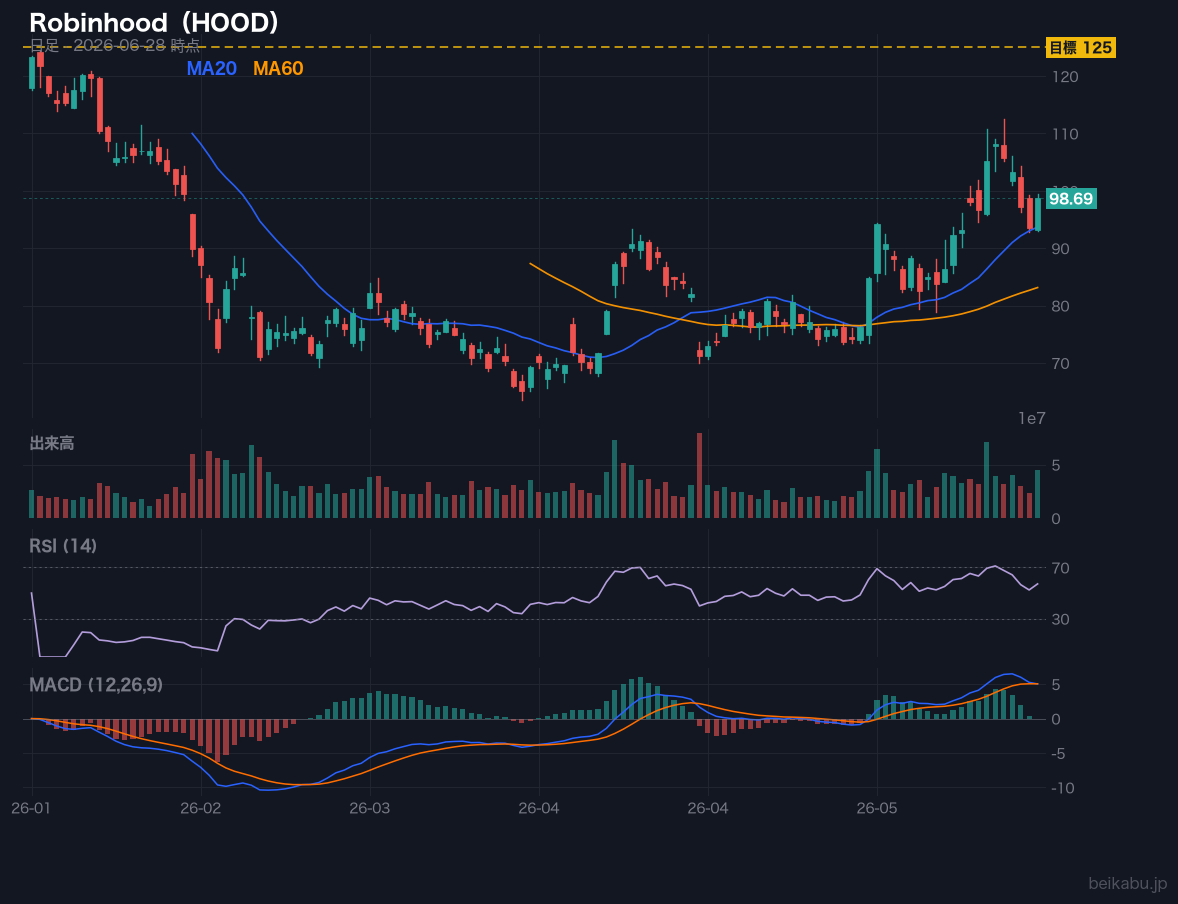This screenshot has height=904, width=1178.
Task: Click the 26-02 date axis label
Action: 200,809
